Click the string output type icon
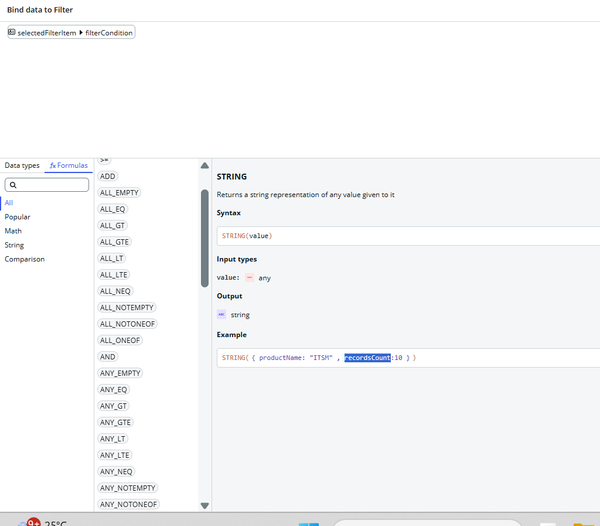The height and width of the screenshot is (526, 600). click(222, 314)
